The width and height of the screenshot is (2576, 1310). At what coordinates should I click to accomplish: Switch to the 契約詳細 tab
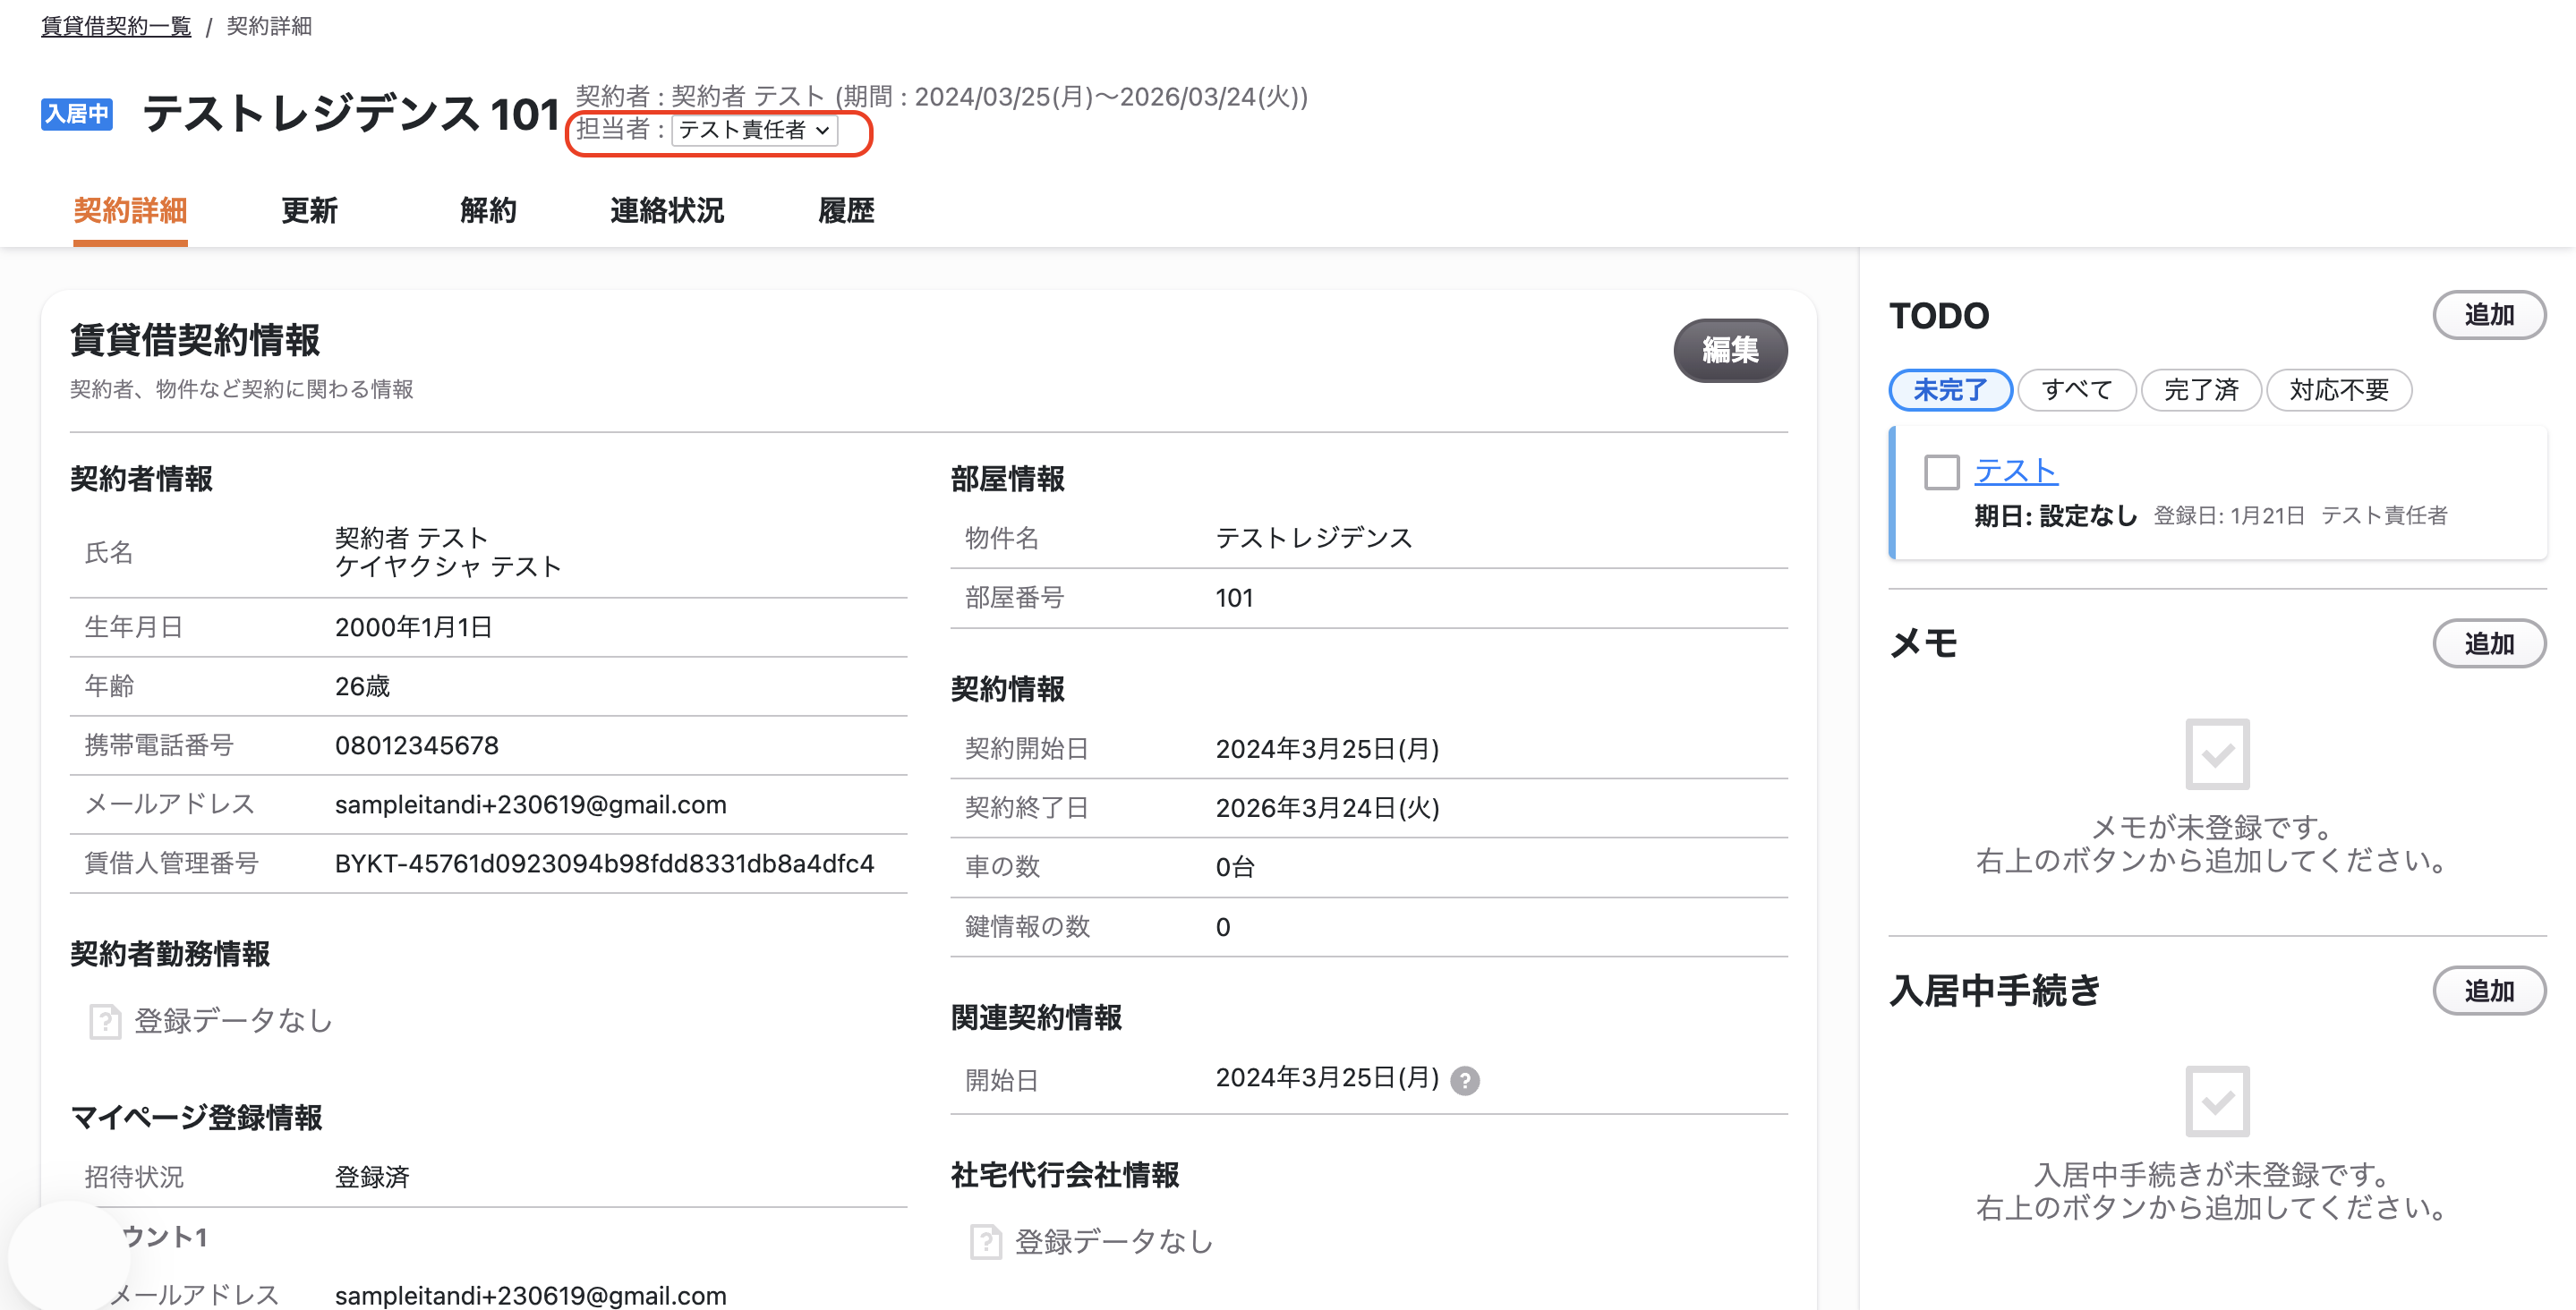click(130, 211)
